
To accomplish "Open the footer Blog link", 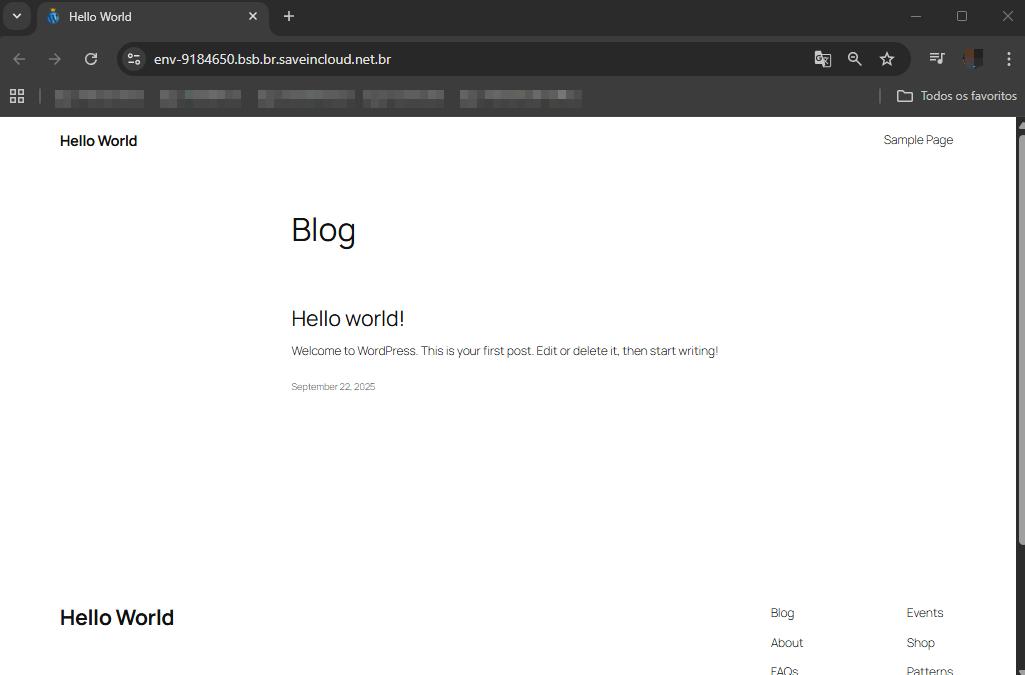I will [x=782, y=613].
